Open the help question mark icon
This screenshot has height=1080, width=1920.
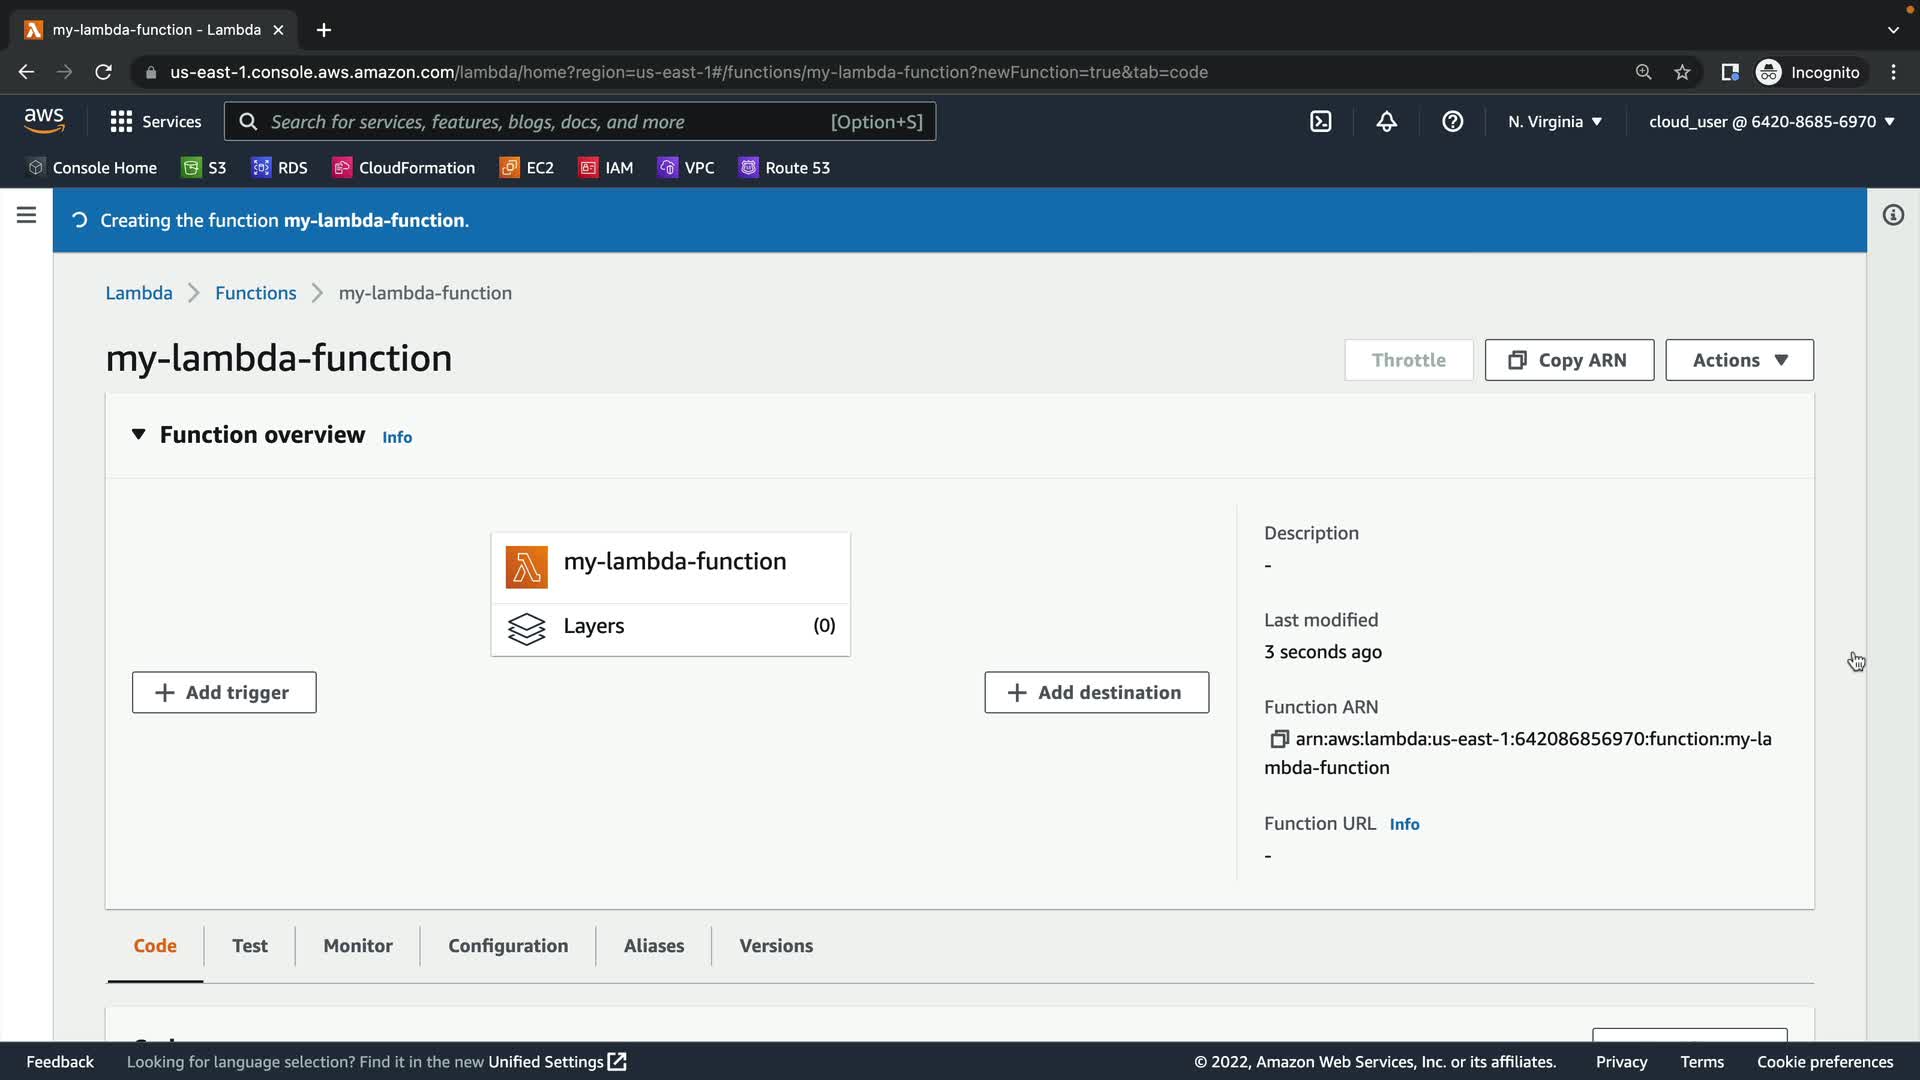click(1452, 122)
